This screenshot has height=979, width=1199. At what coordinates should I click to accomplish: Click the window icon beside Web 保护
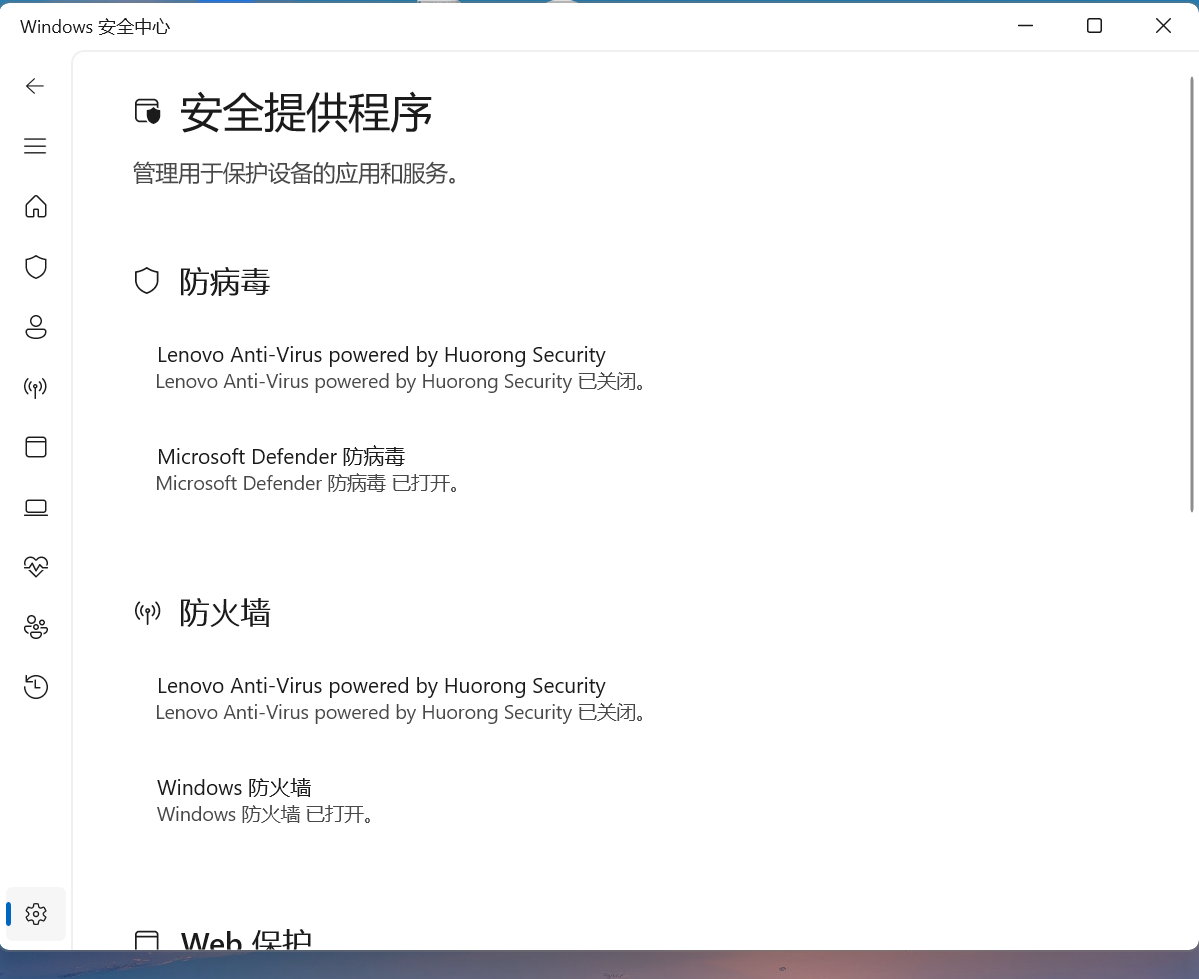147,940
